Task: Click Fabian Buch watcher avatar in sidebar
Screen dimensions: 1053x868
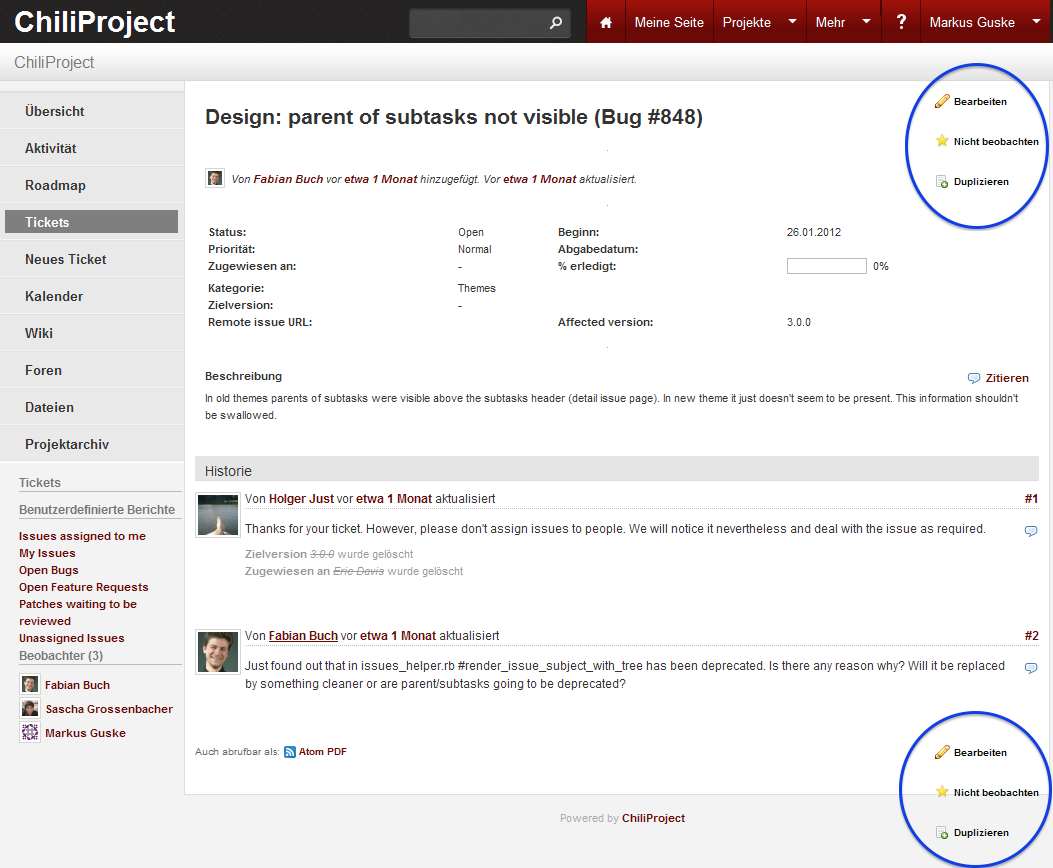Action: point(30,684)
